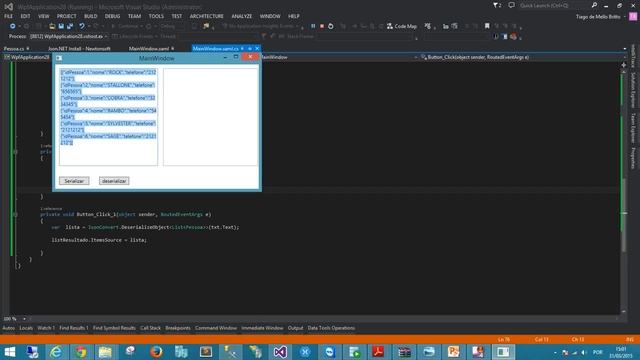Open the Output panel tab
640x360 pixels.
click(296, 328)
